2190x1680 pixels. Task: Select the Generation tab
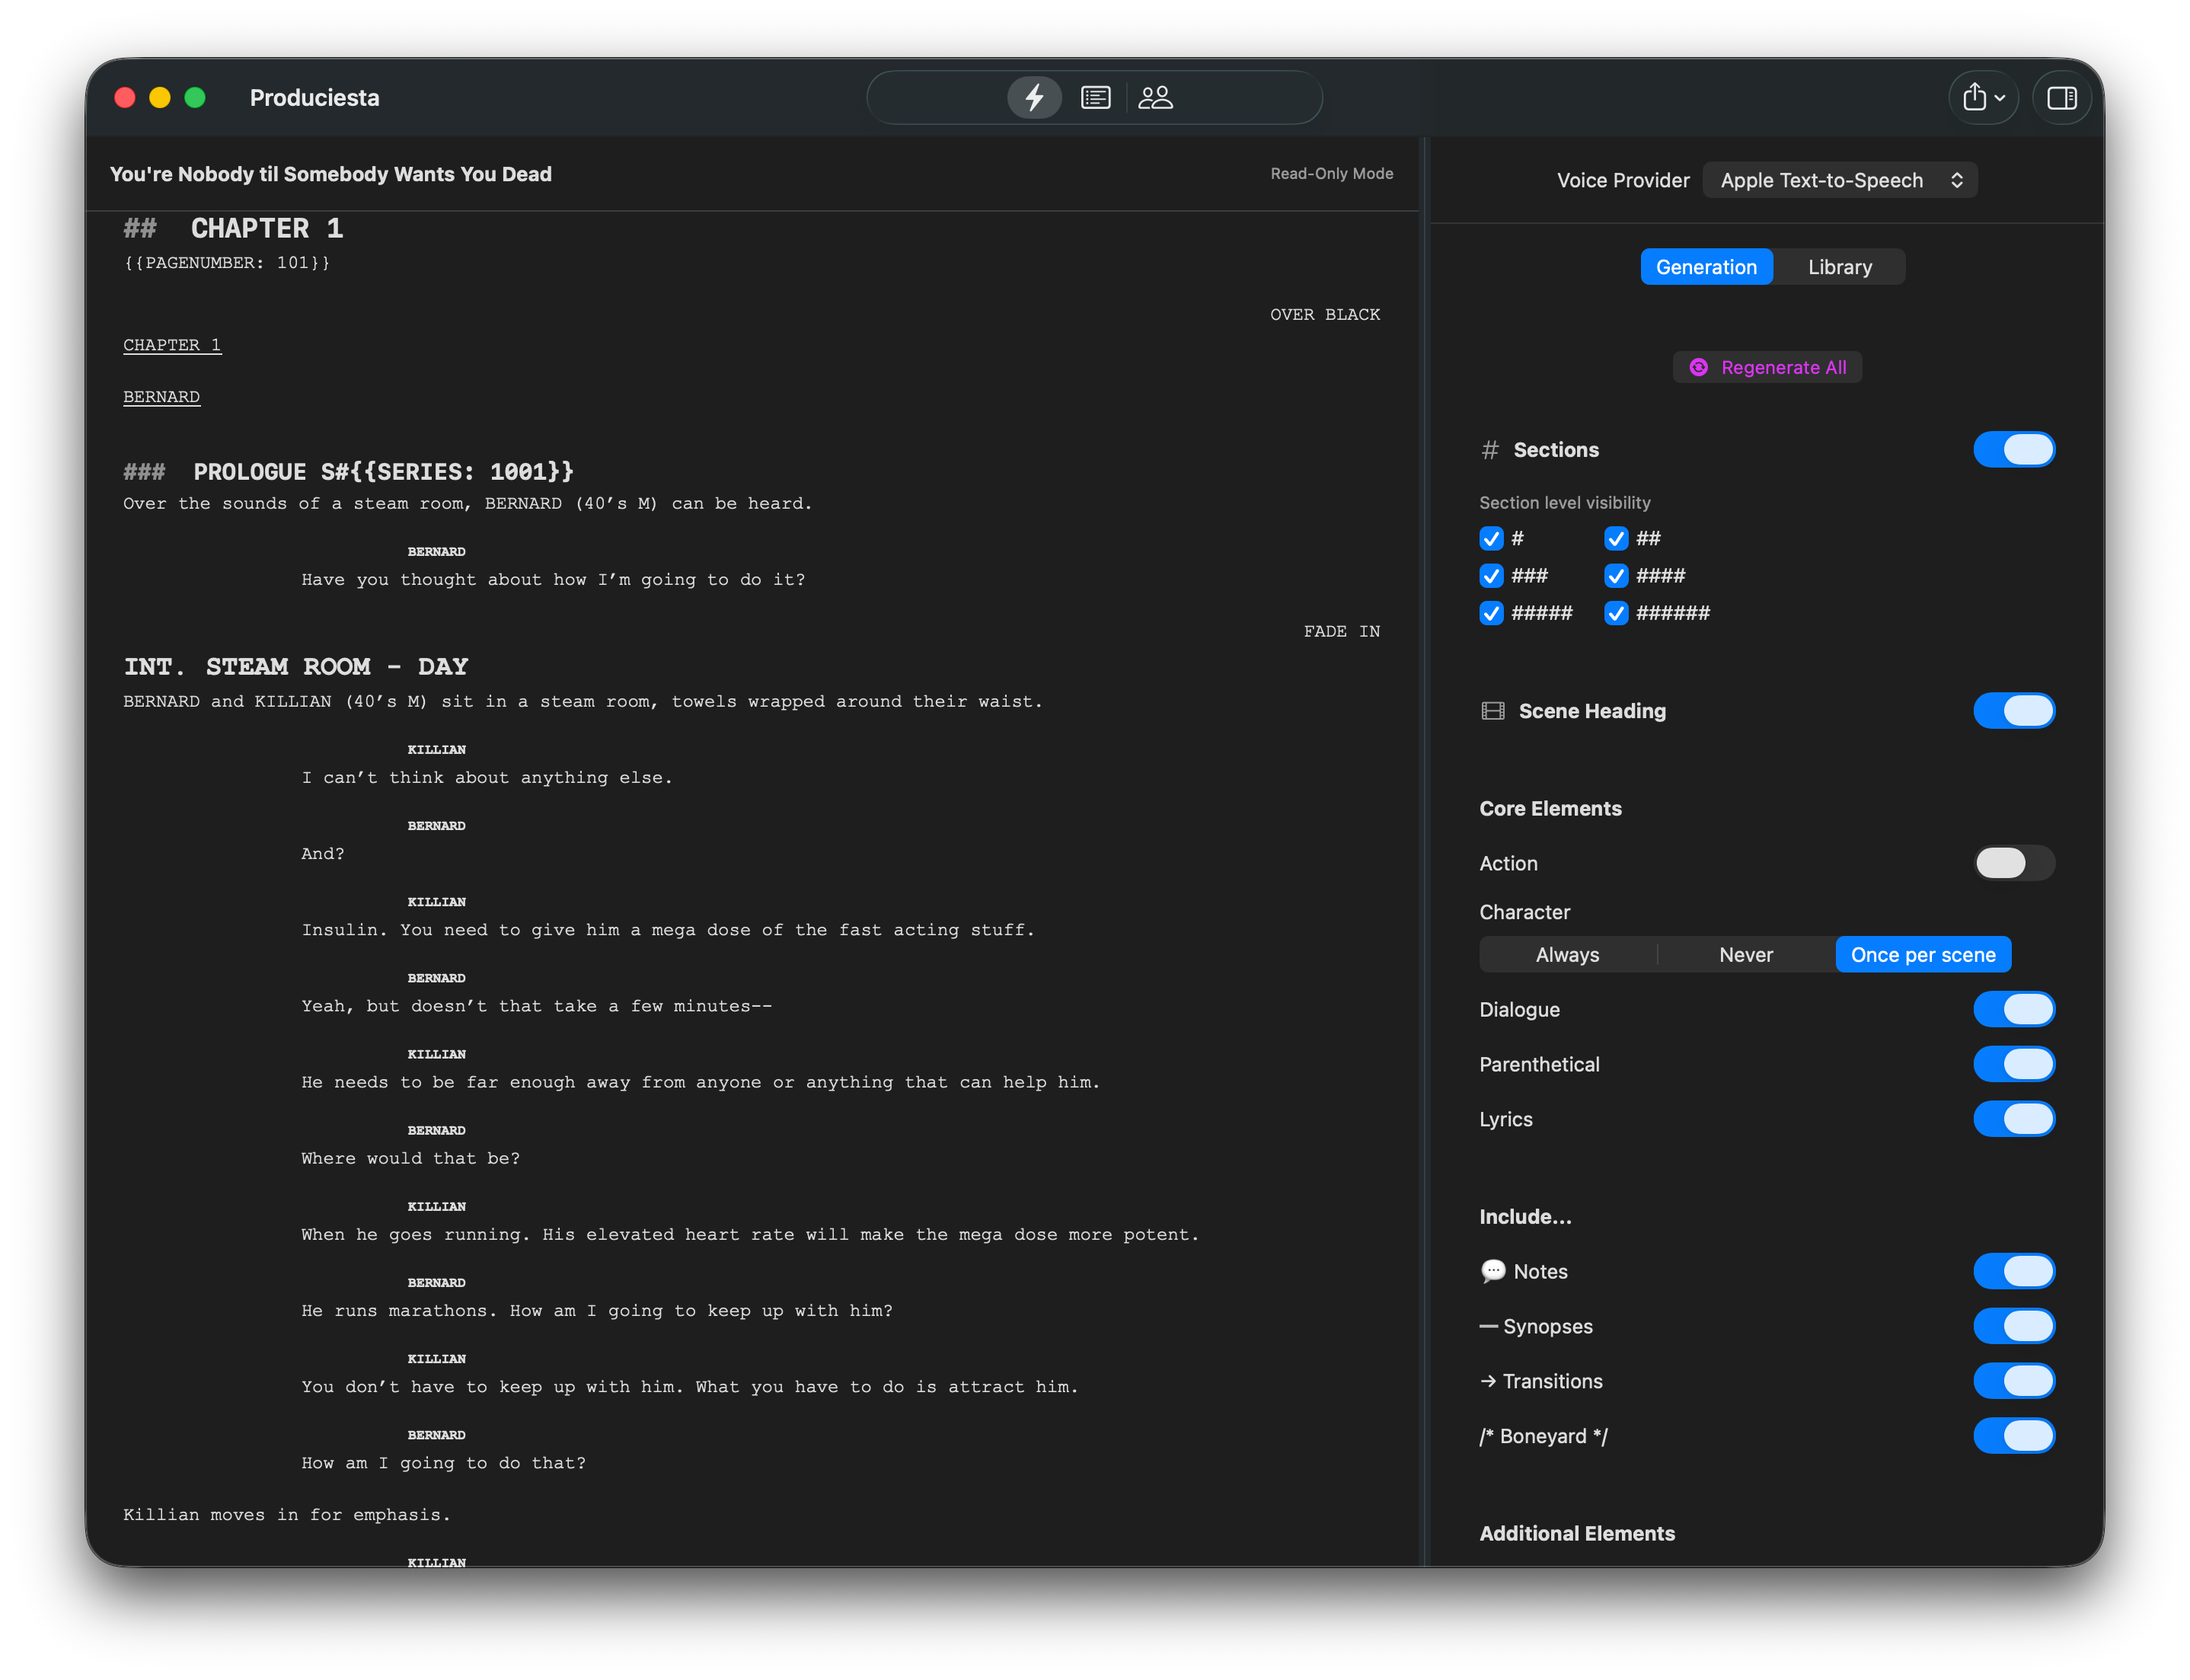click(1706, 267)
